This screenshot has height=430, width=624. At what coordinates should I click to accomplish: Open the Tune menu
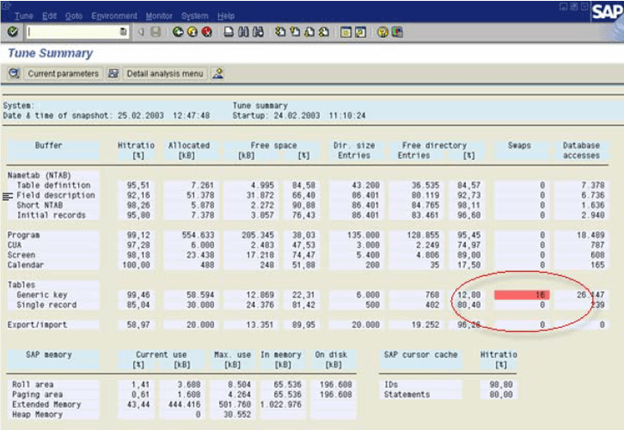point(24,16)
